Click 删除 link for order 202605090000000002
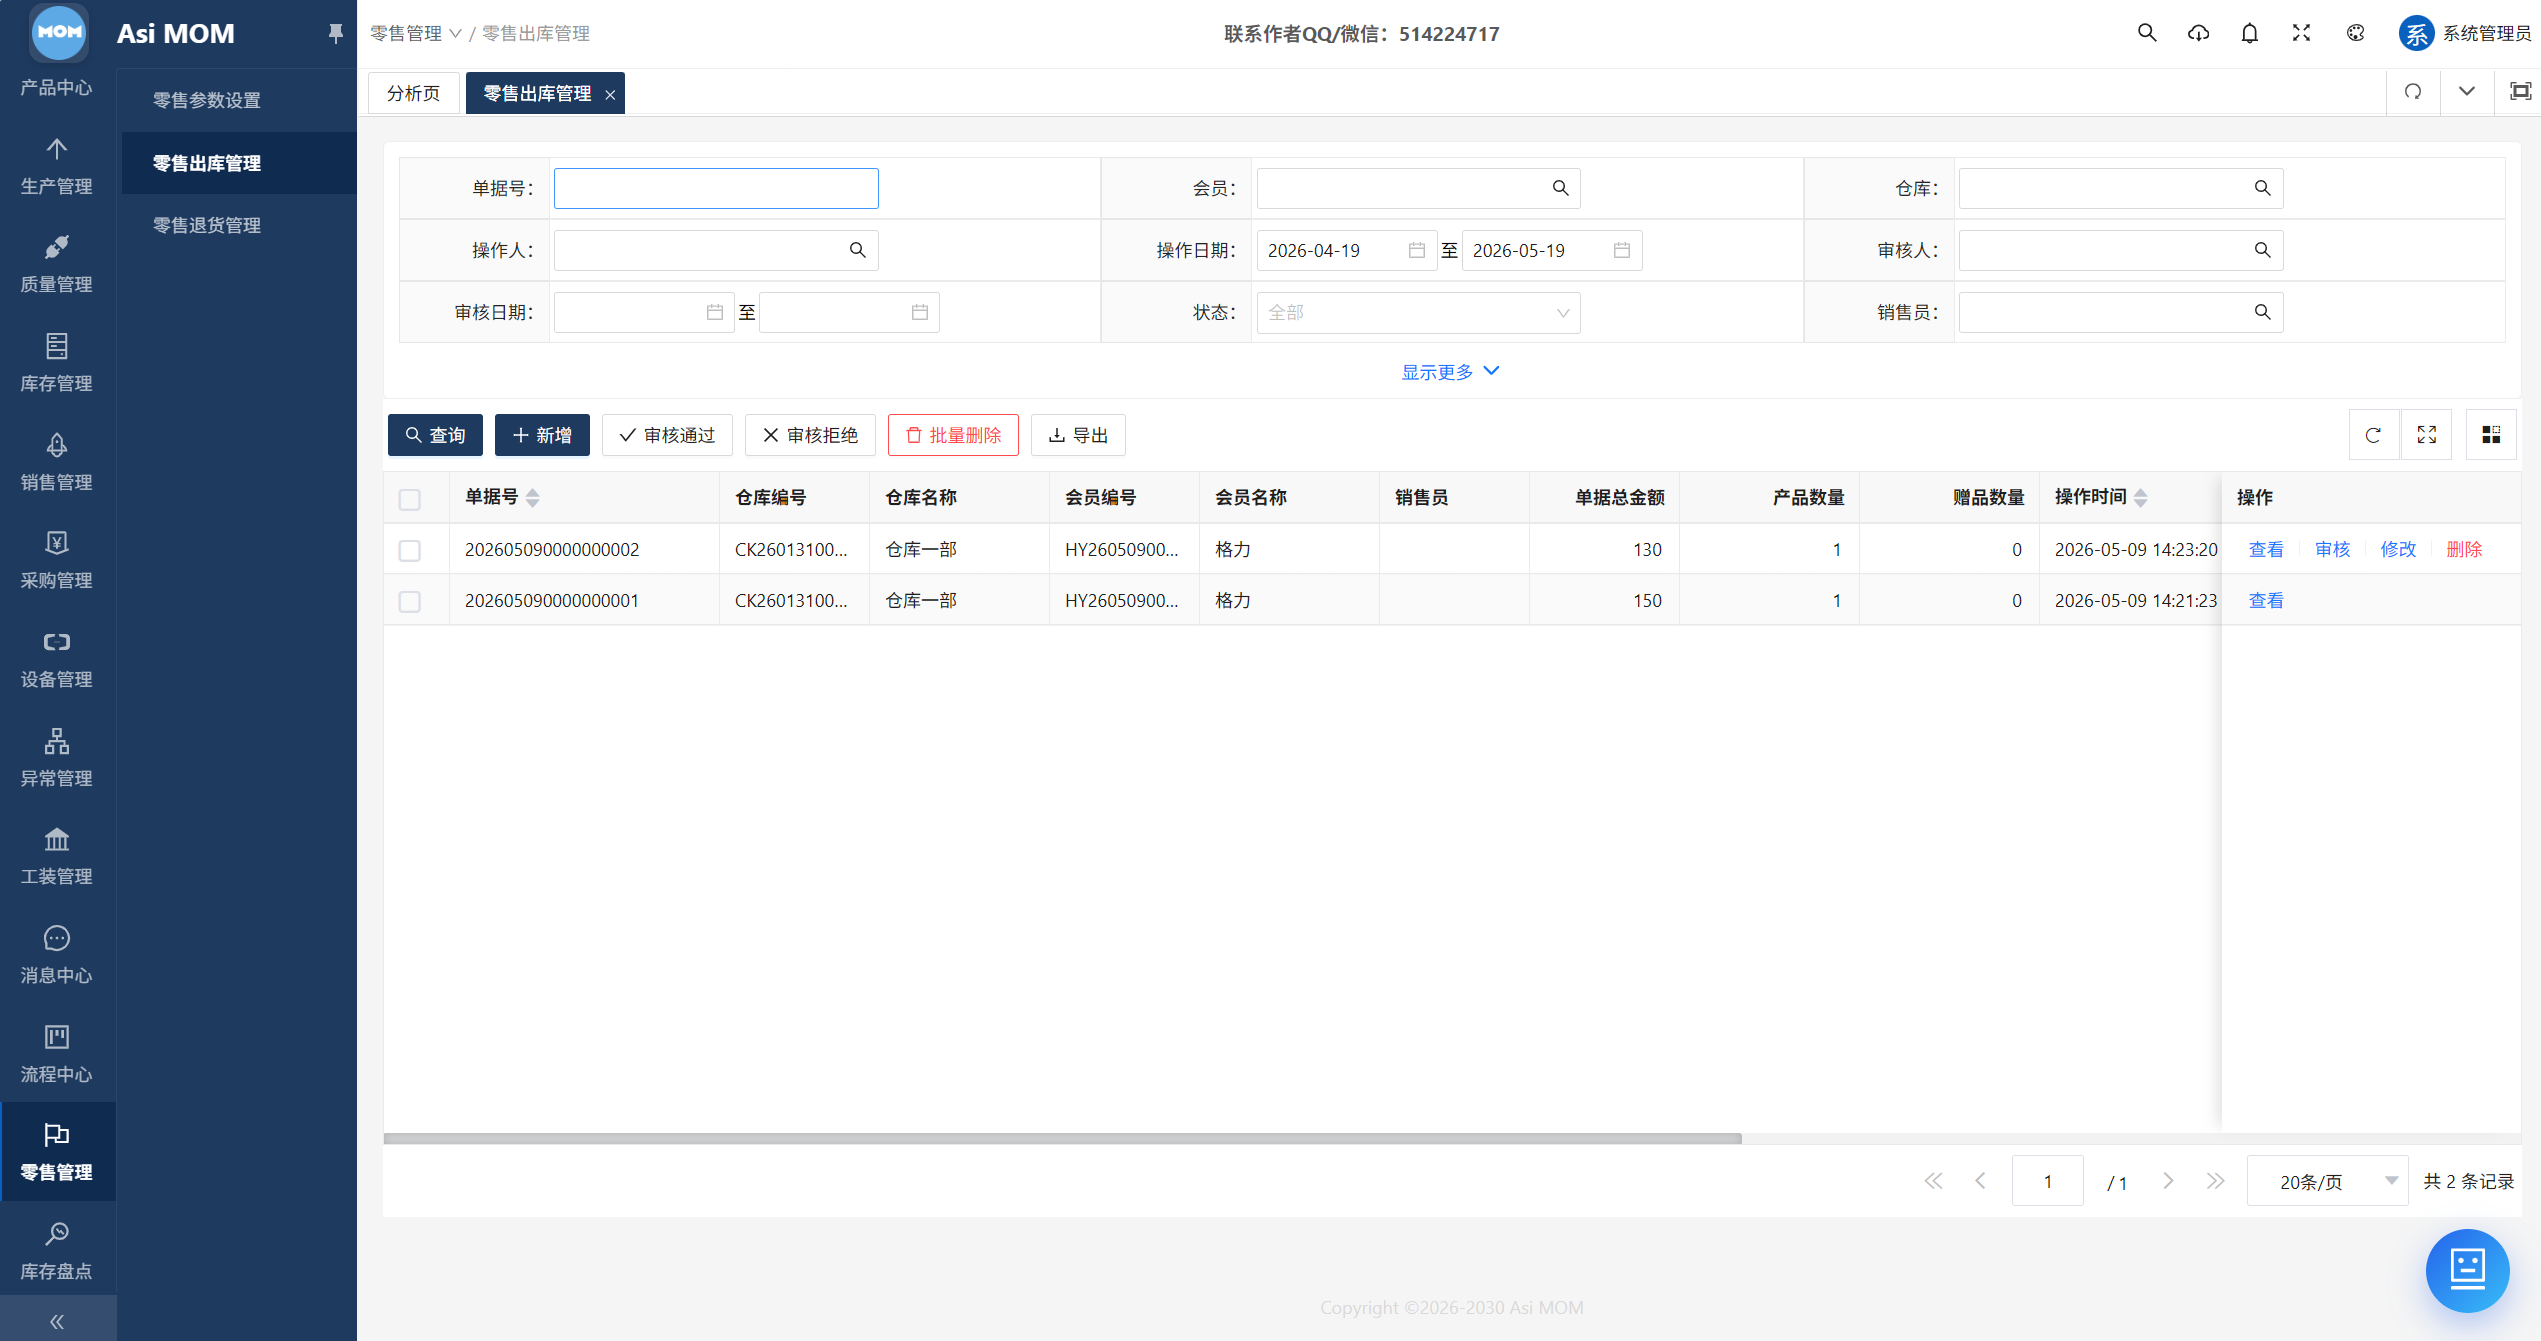Screen dimensions: 2541x1341 (x=2464, y=549)
